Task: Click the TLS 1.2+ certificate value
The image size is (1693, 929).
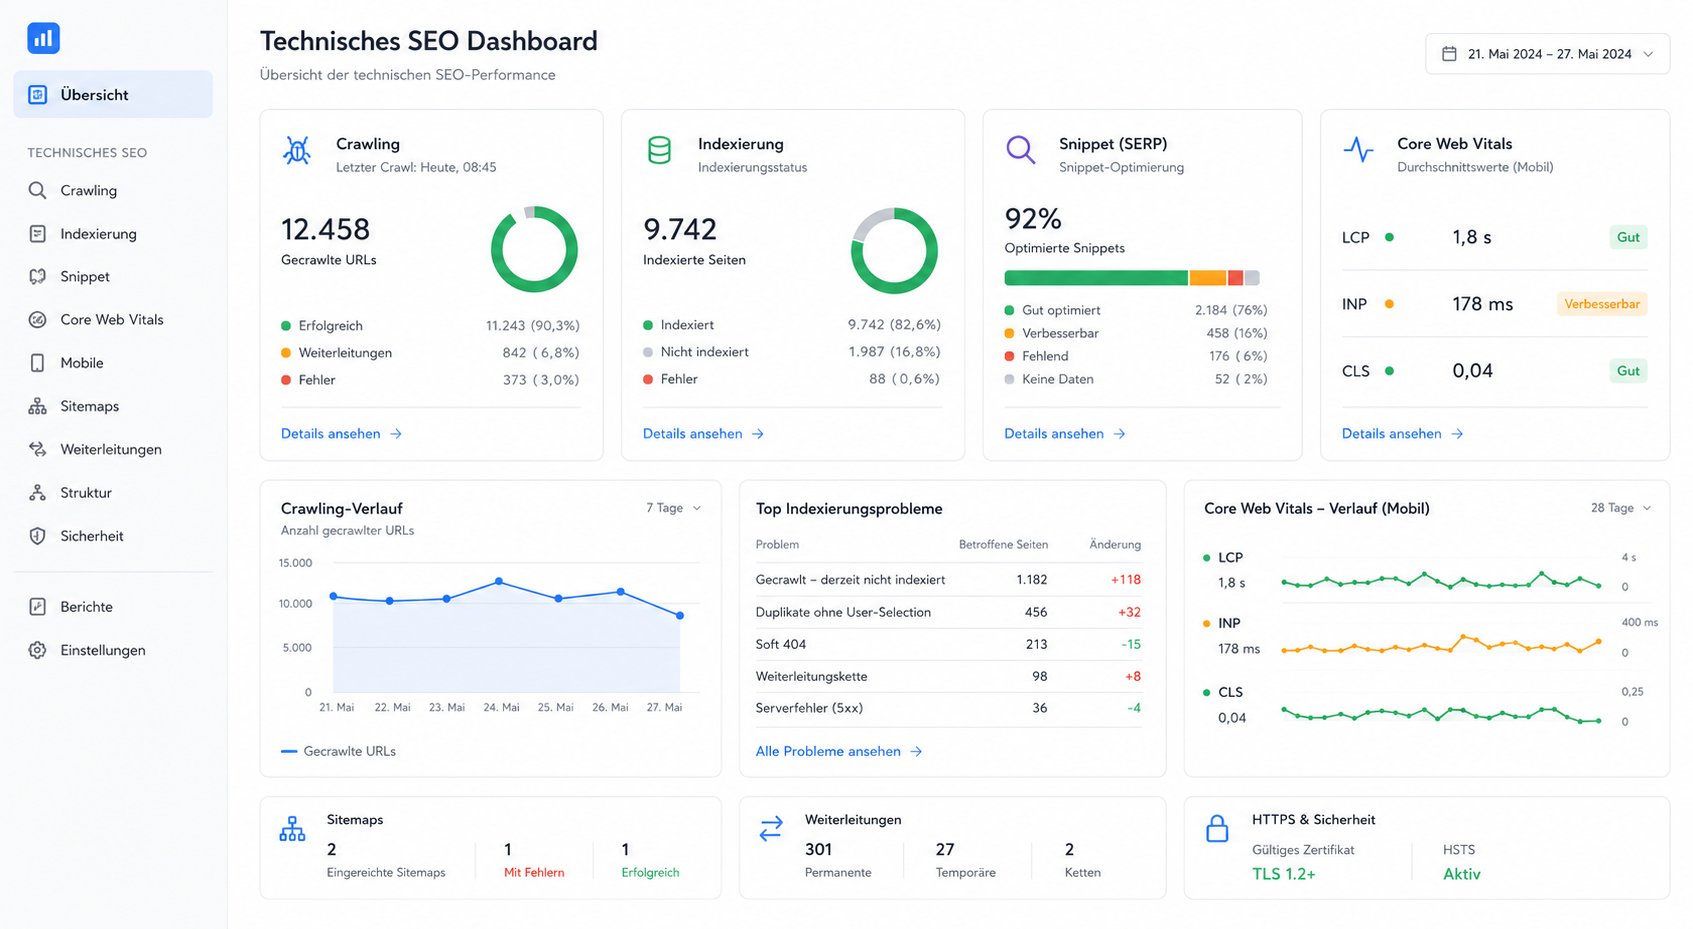Action: 1283,874
